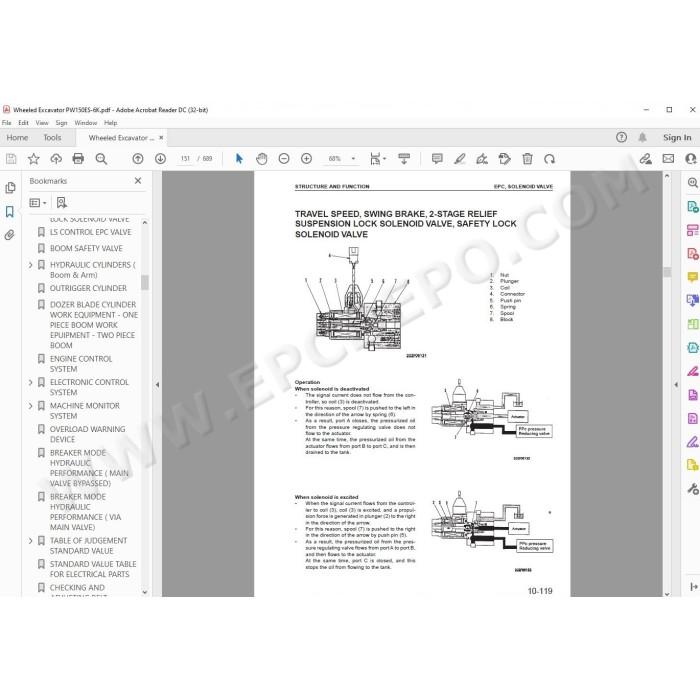Open the Help menu
700x700 pixels.
pyautogui.click(x=111, y=123)
